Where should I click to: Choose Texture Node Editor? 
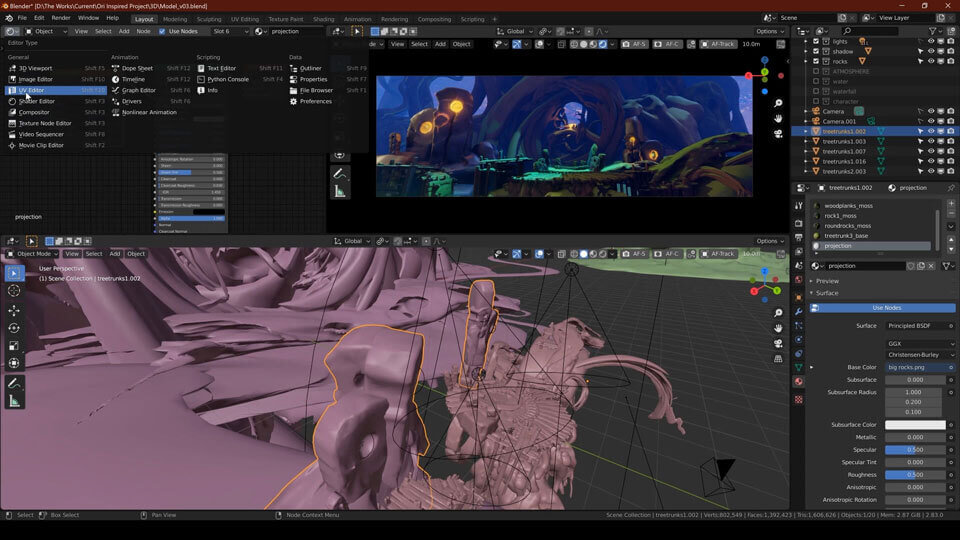[x=56, y=123]
